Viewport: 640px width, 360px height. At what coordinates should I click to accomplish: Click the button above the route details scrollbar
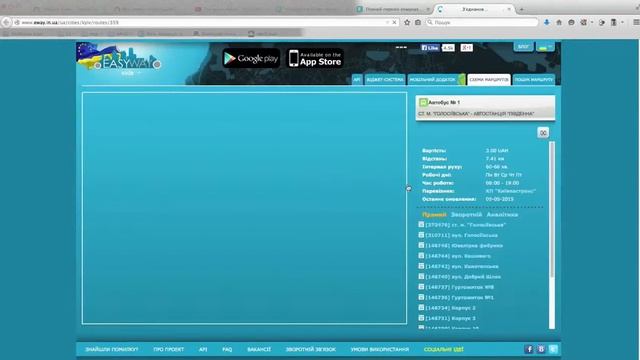(543, 133)
